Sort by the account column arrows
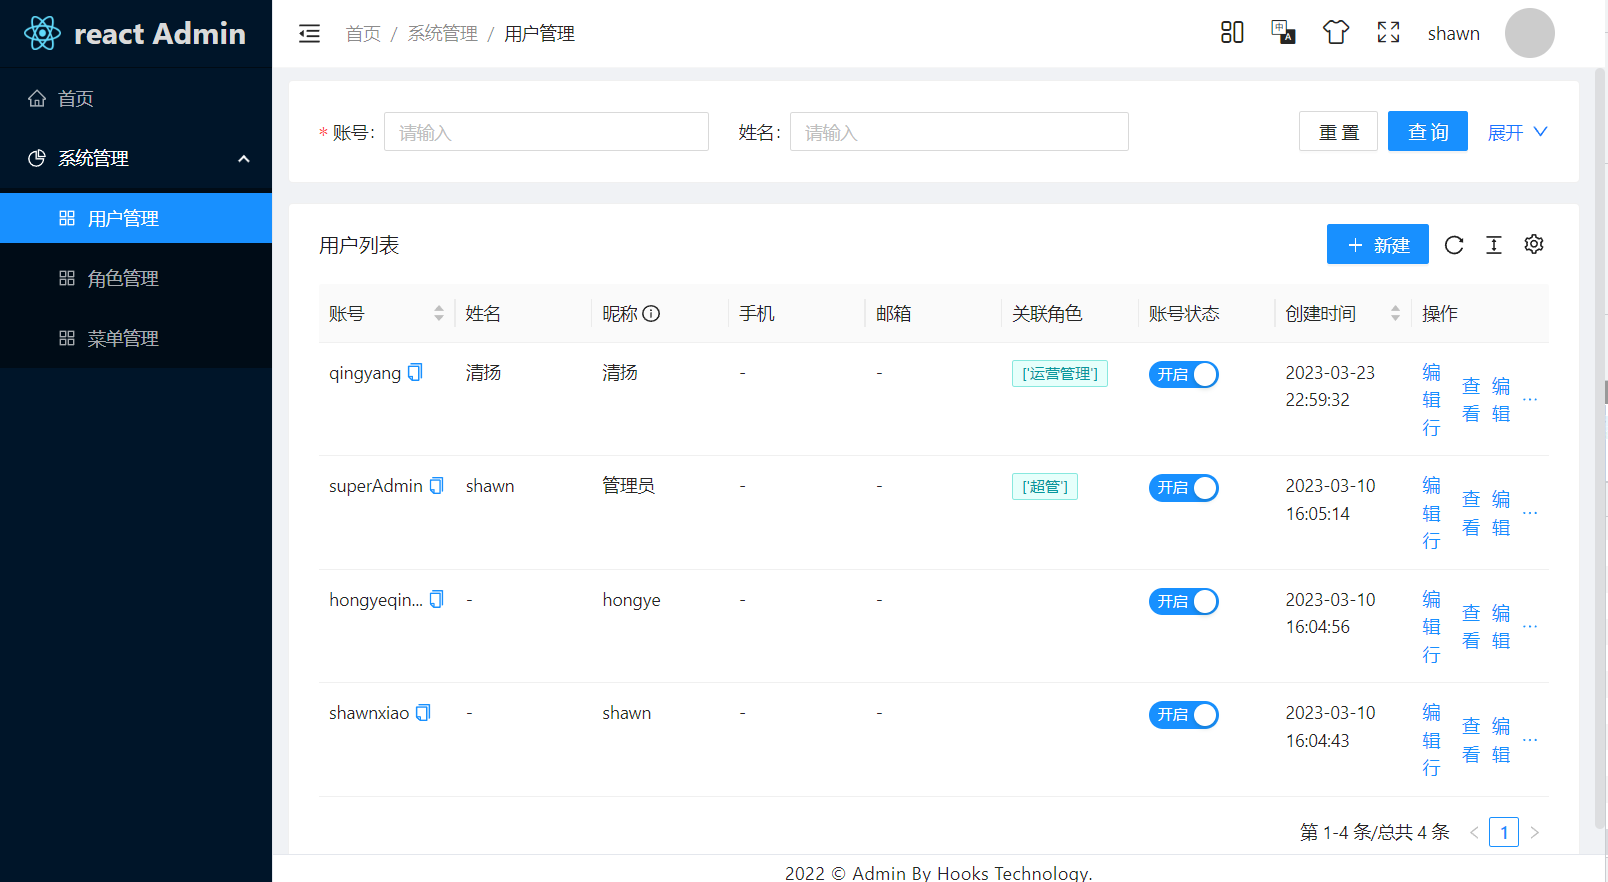1608x882 pixels. 438,314
